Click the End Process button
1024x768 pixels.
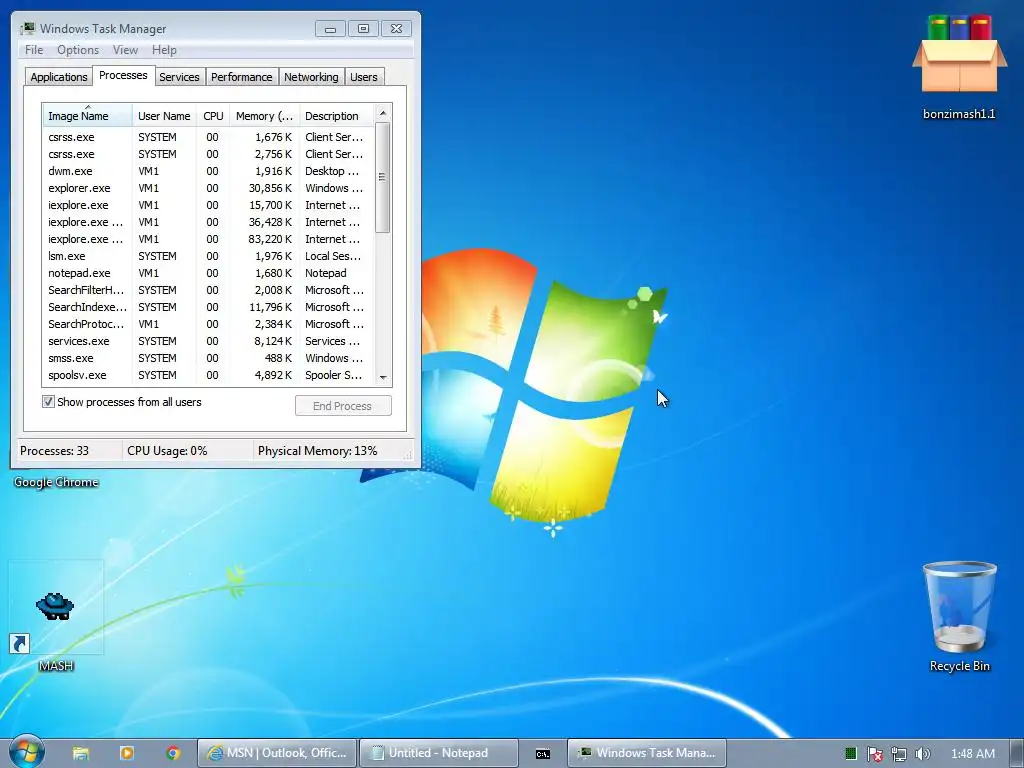343,406
